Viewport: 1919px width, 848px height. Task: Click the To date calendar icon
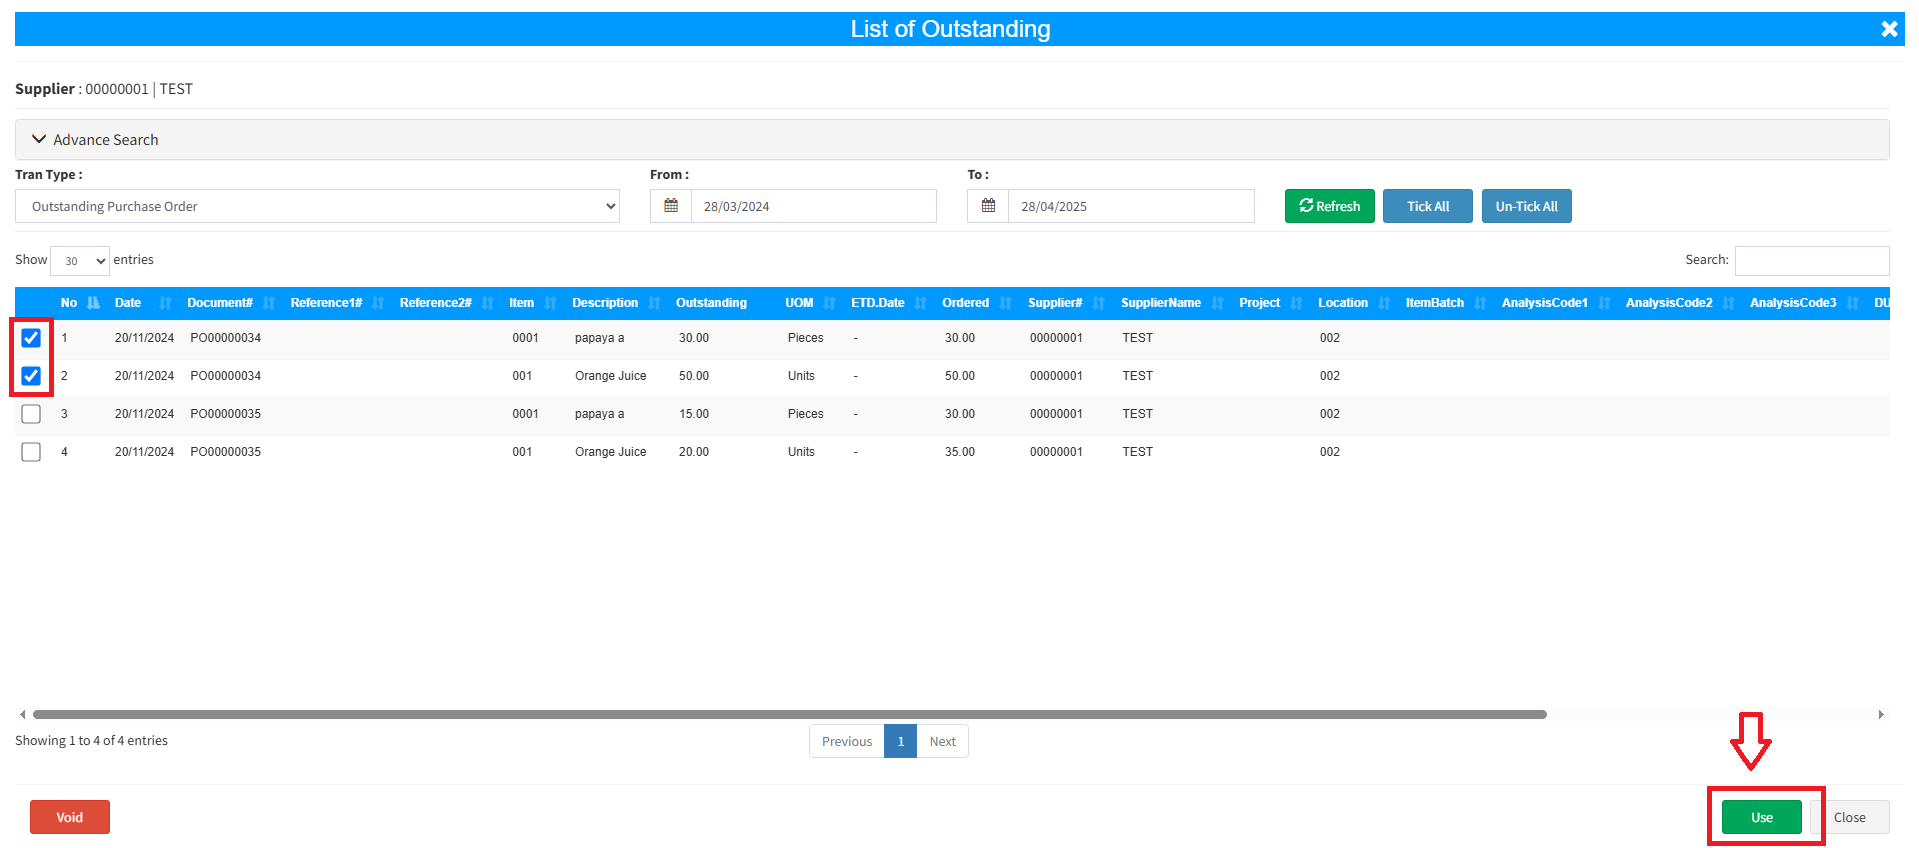(x=988, y=206)
